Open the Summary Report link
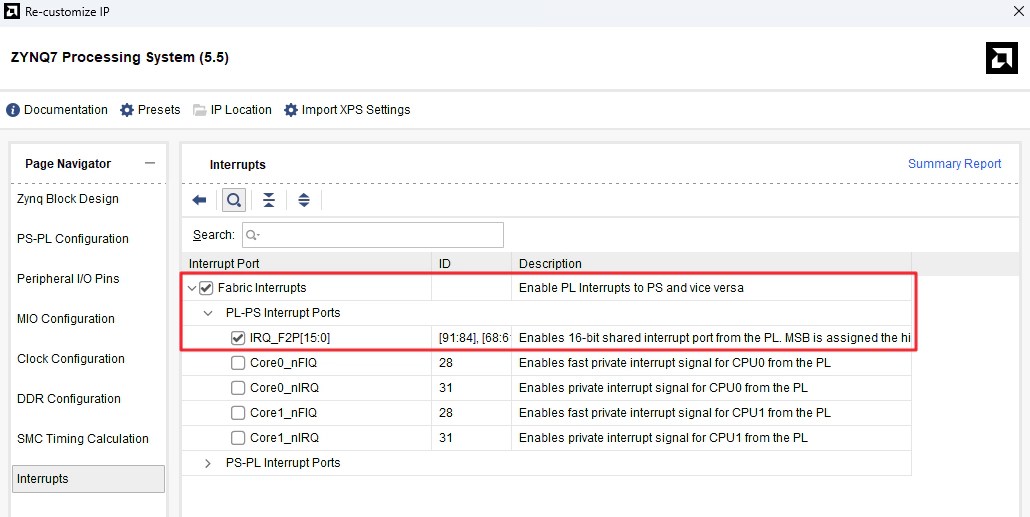Image resolution: width=1030 pixels, height=517 pixels. point(954,164)
